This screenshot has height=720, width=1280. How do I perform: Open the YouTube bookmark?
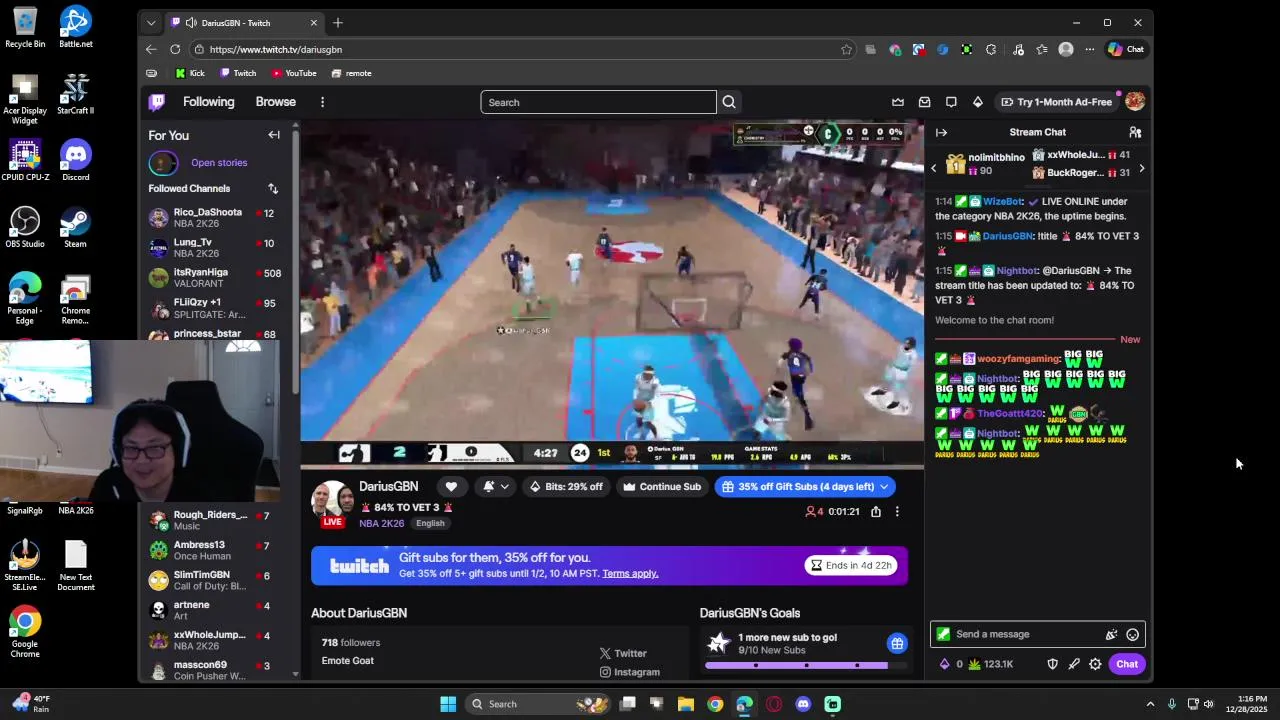coord(294,73)
